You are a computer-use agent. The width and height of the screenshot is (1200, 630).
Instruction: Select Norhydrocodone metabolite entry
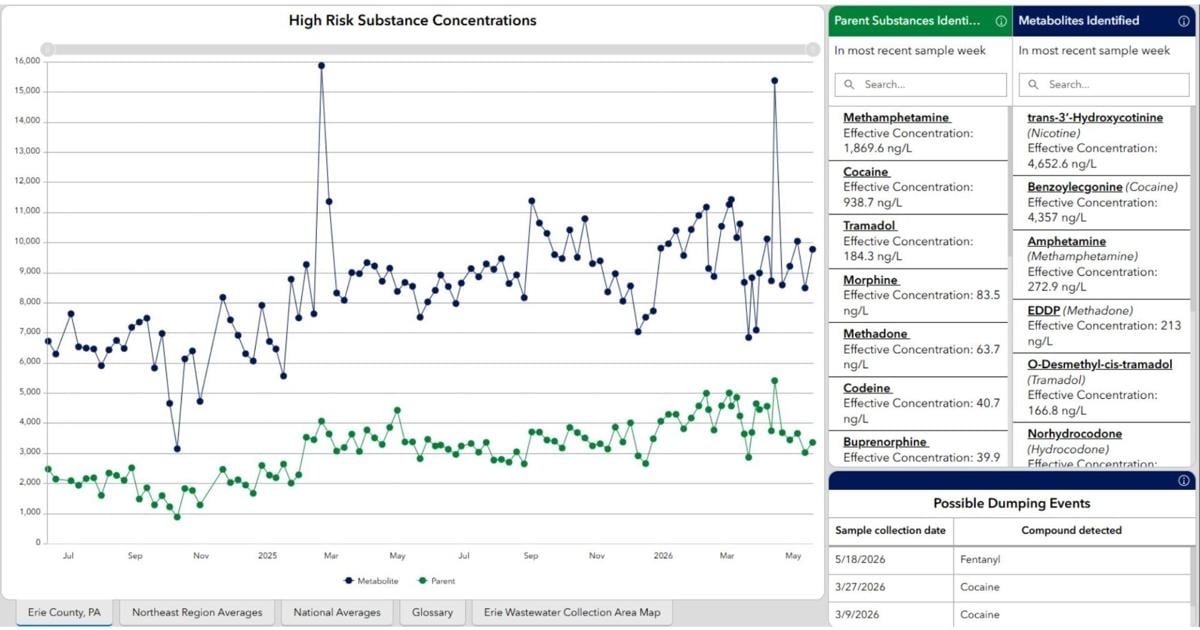point(1074,434)
